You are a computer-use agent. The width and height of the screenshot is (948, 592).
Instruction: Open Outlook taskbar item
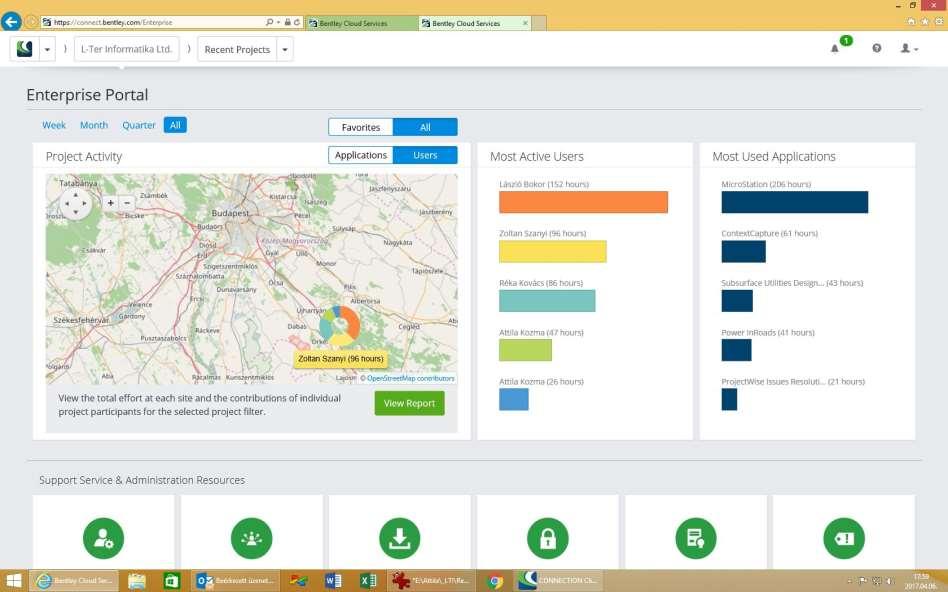(x=236, y=581)
